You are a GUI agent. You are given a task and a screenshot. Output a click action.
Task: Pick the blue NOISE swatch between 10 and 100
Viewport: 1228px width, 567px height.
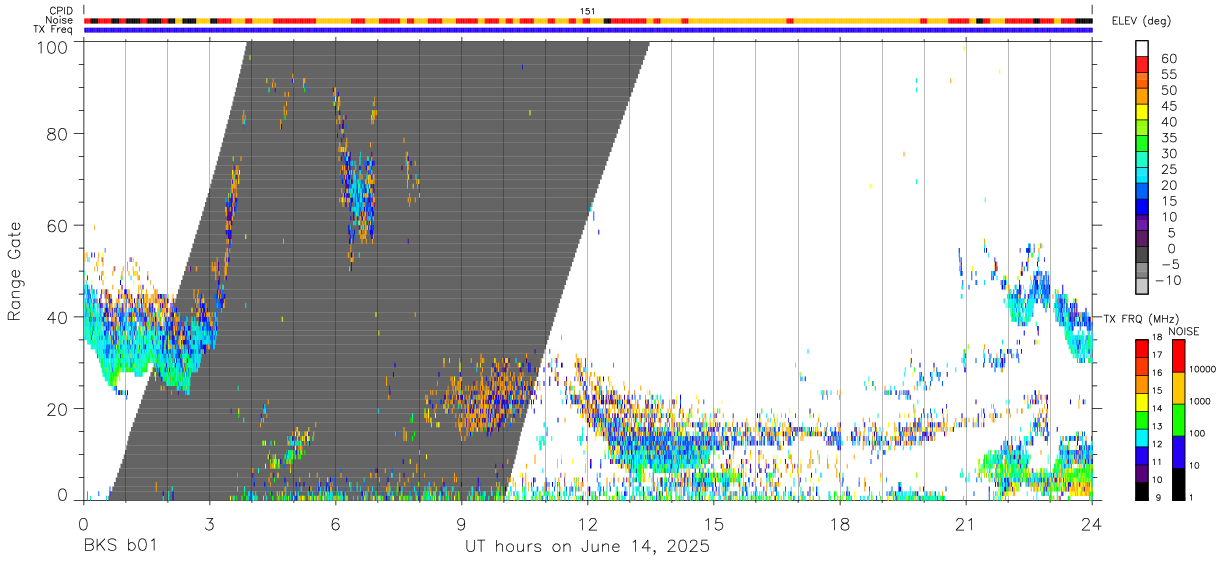coord(1179,451)
